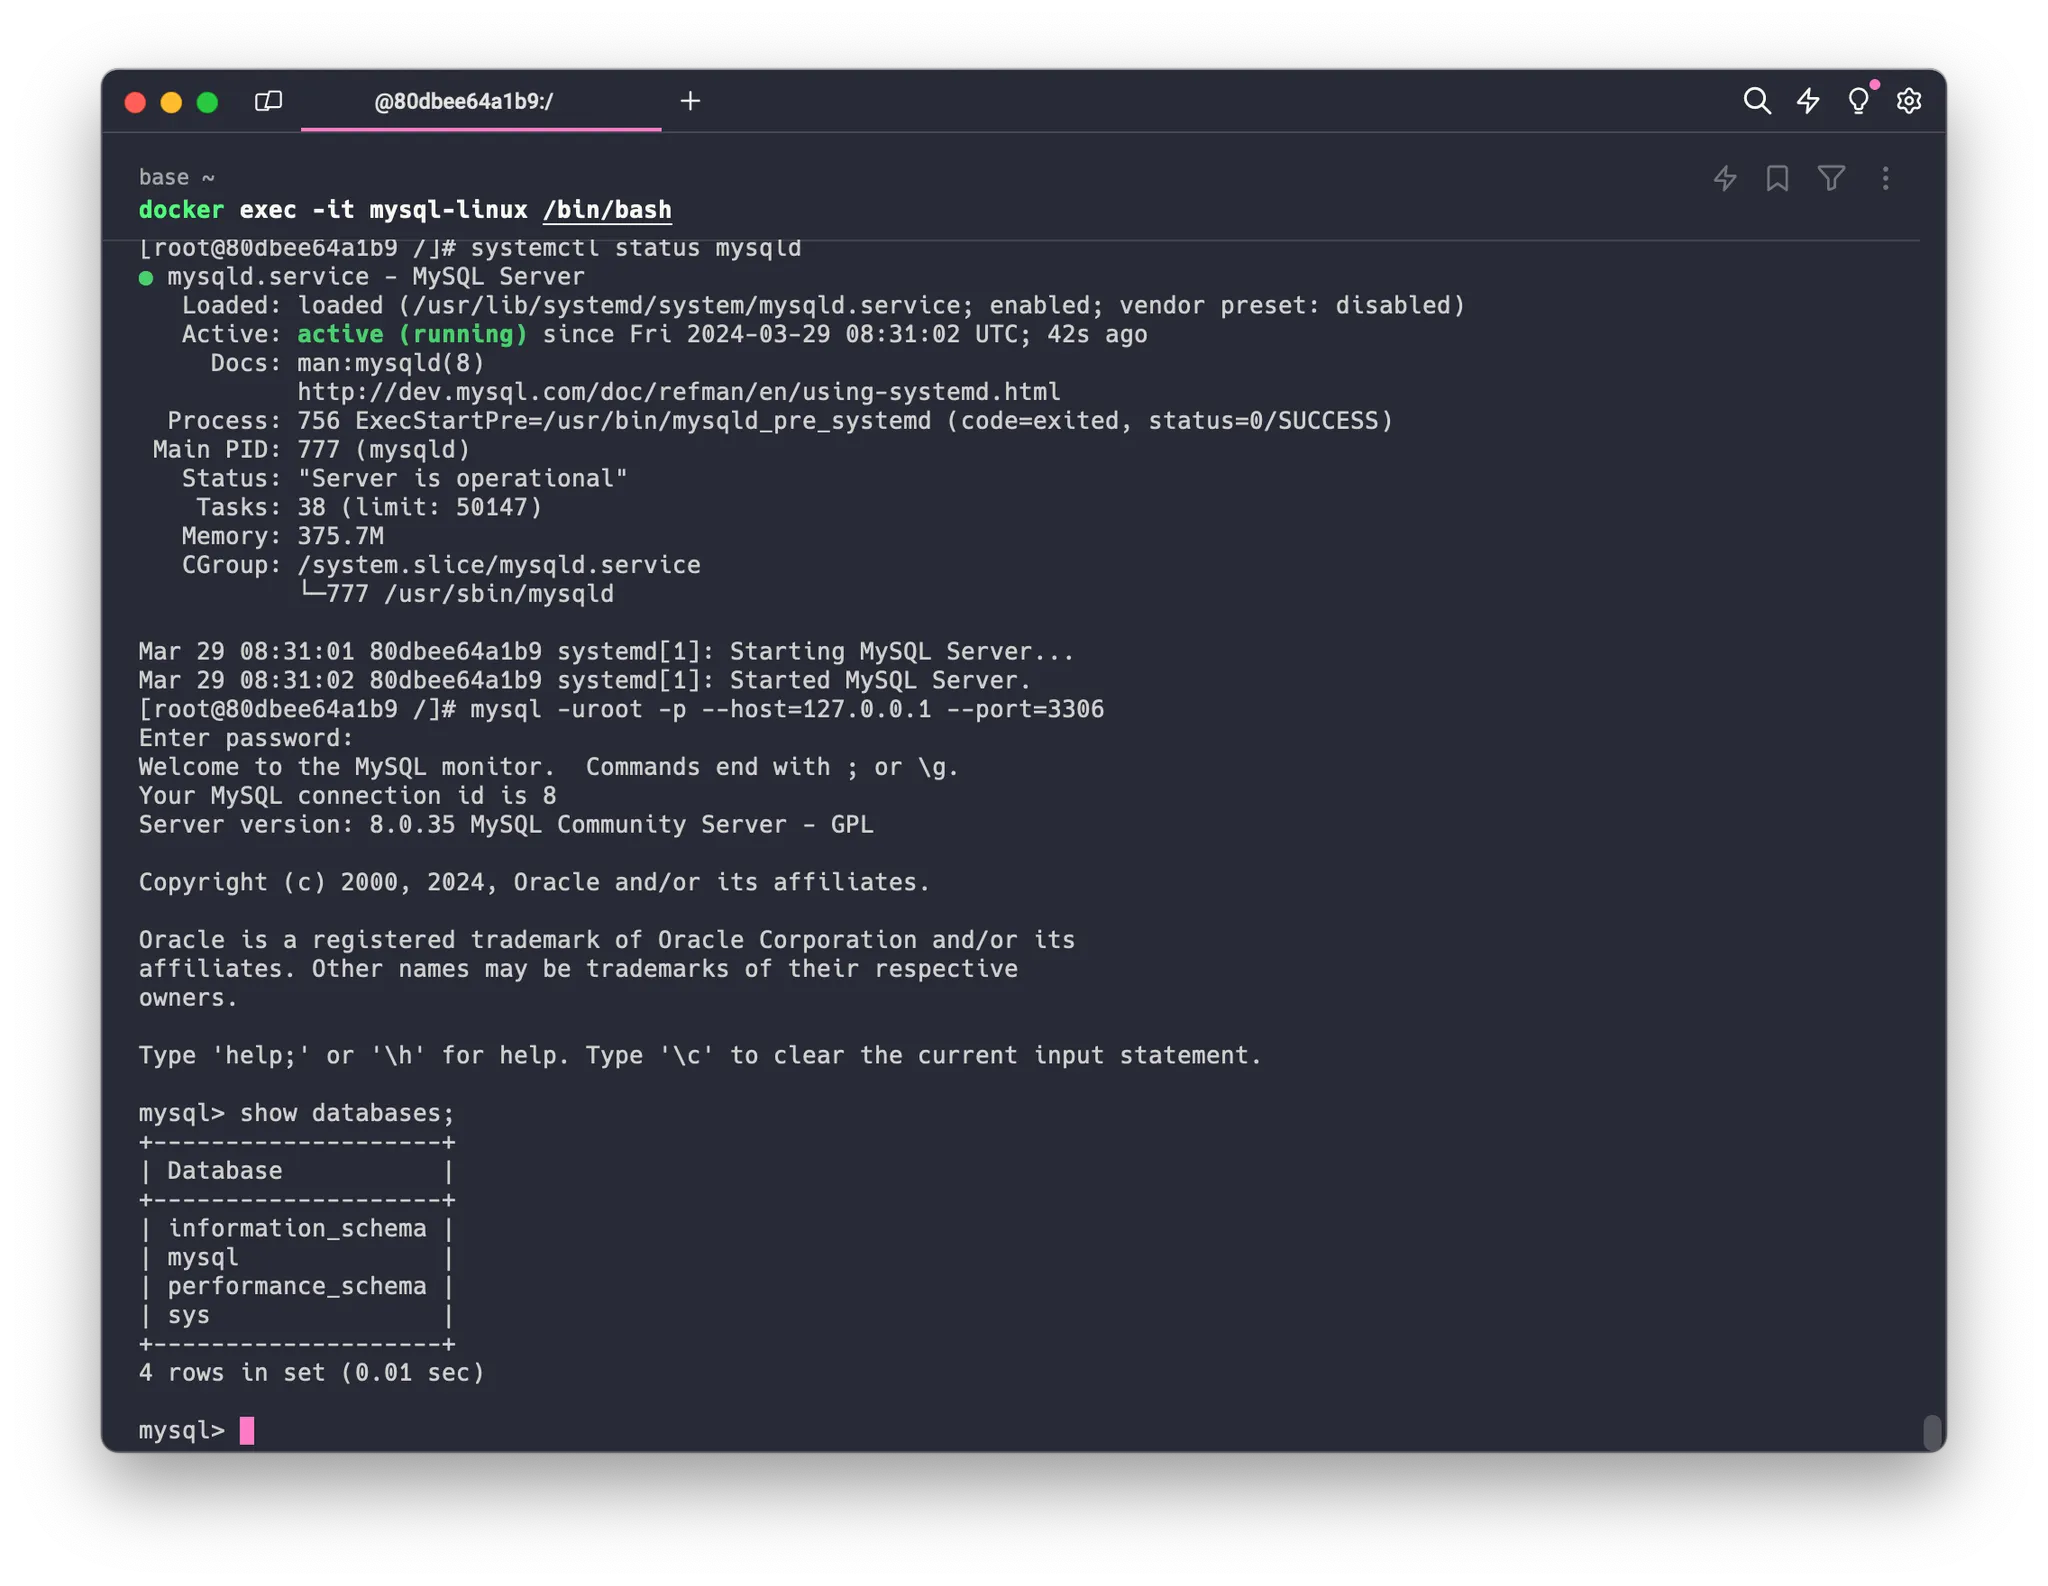The width and height of the screenshot is (2048, 1586).
Task: Open the search icon in title bar
Action: tap(1756, 101)
